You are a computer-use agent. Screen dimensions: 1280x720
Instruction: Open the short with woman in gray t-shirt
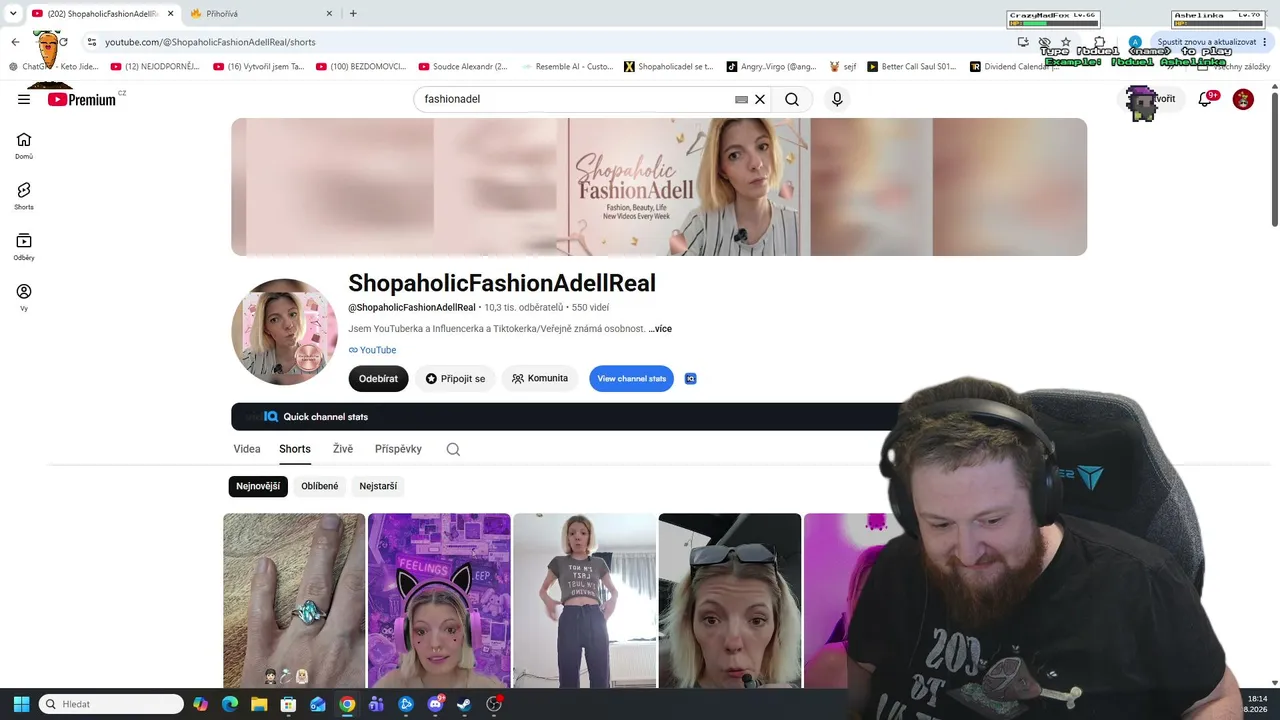(585, 600)
